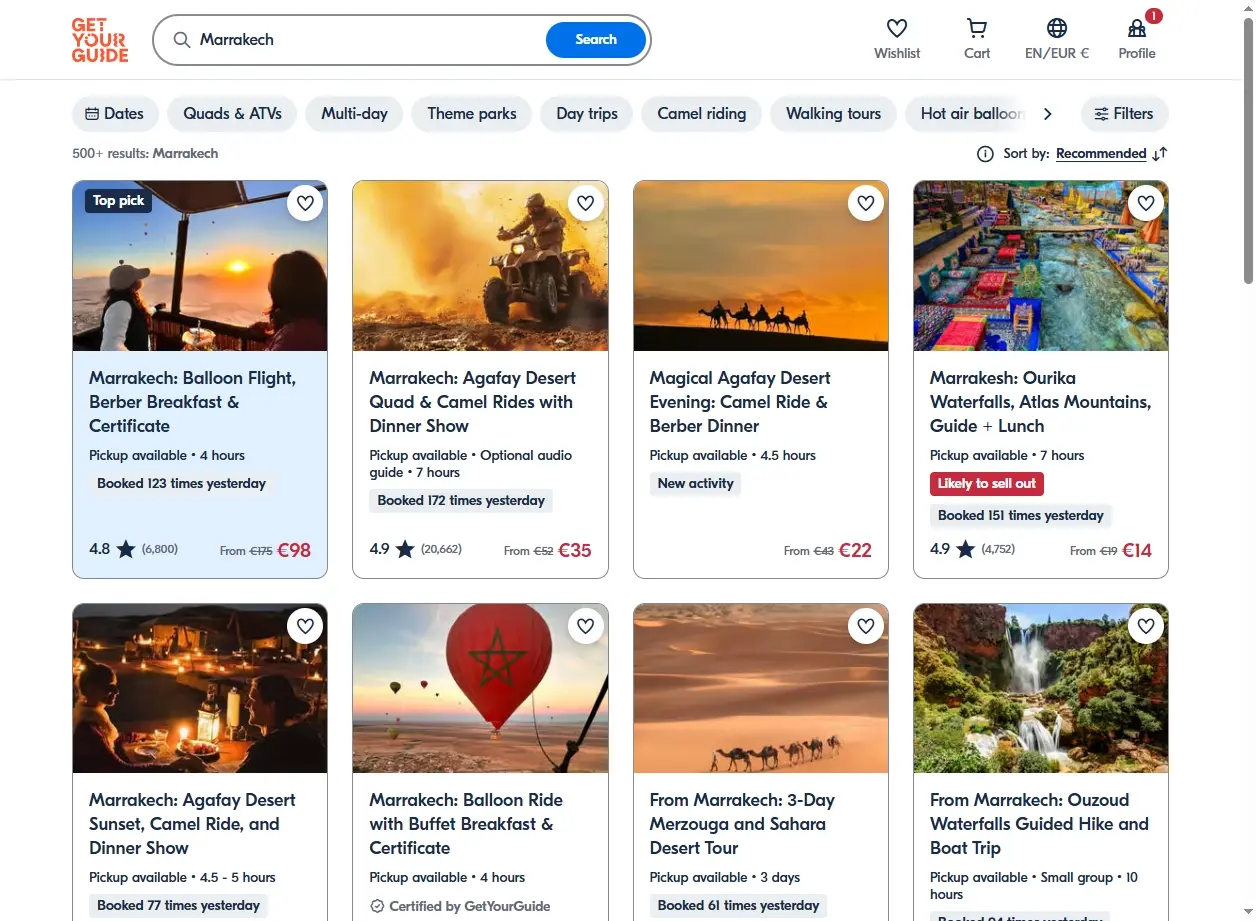The height and width of the screenshot is (921, 1256).
Task: Open the Sahara dunes camel photo thumbnail
Action: click(x=761, y=688)
